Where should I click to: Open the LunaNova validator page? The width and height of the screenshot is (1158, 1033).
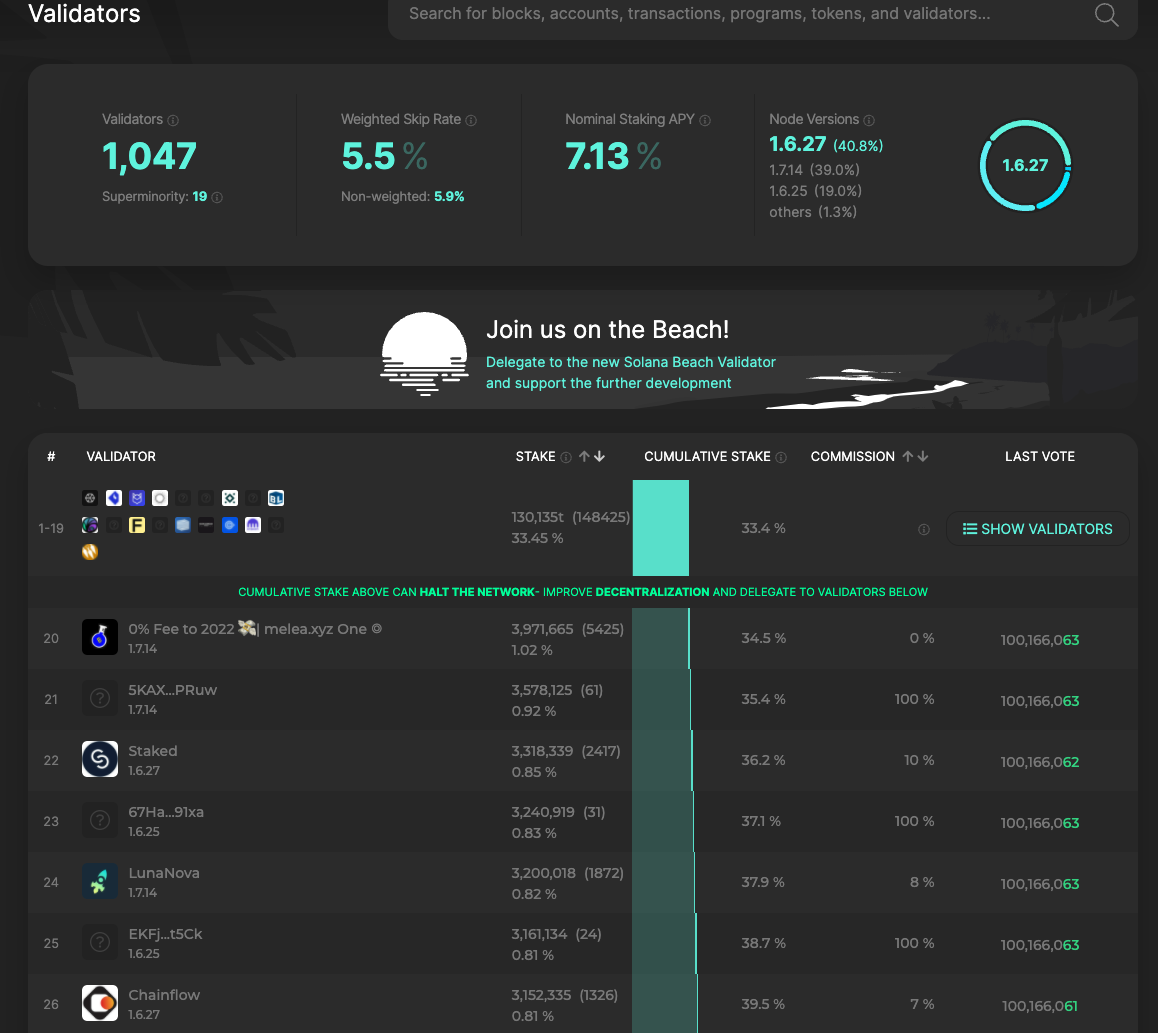[x=164, y=873]
